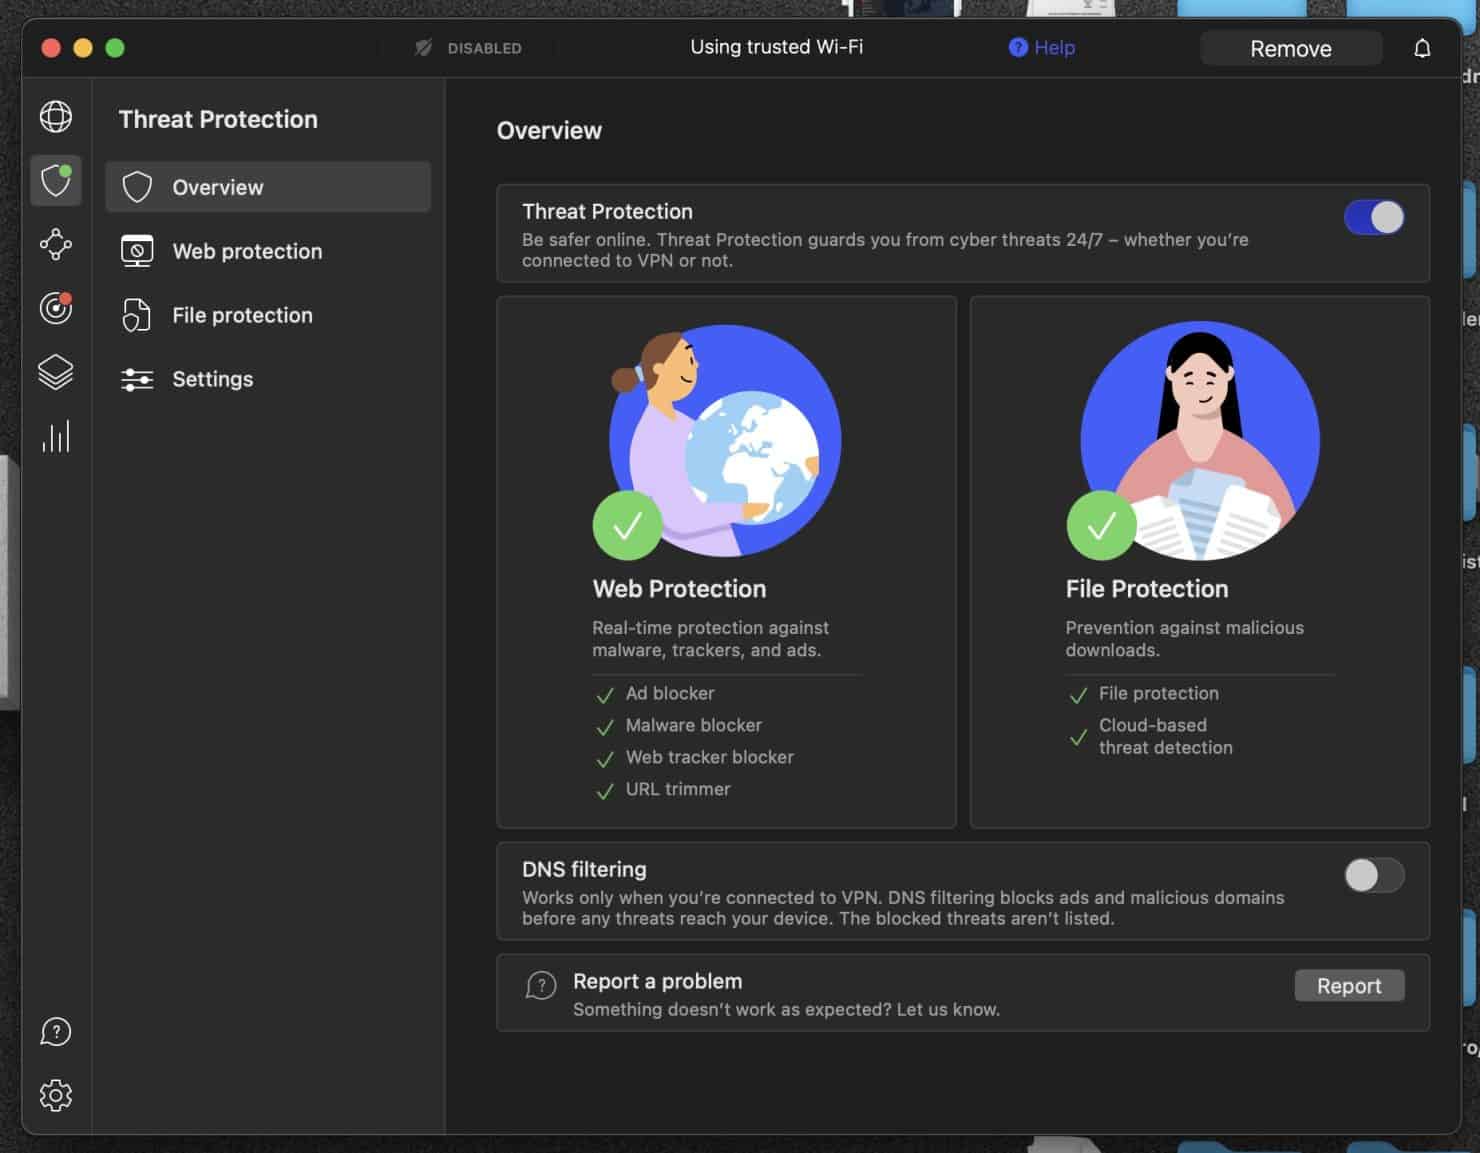Open the statistics bars icon in sidebar
The width and height of the screenshot is (1480, 1153).
pos(56,436)
